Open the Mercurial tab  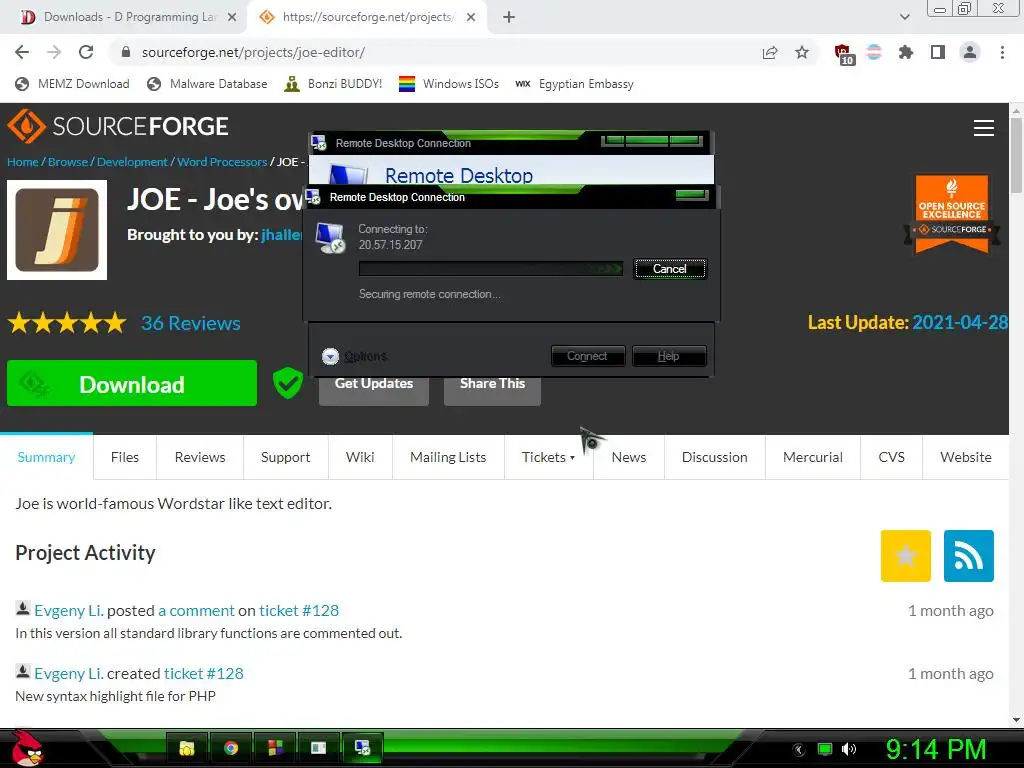click(x=812, y=457)
